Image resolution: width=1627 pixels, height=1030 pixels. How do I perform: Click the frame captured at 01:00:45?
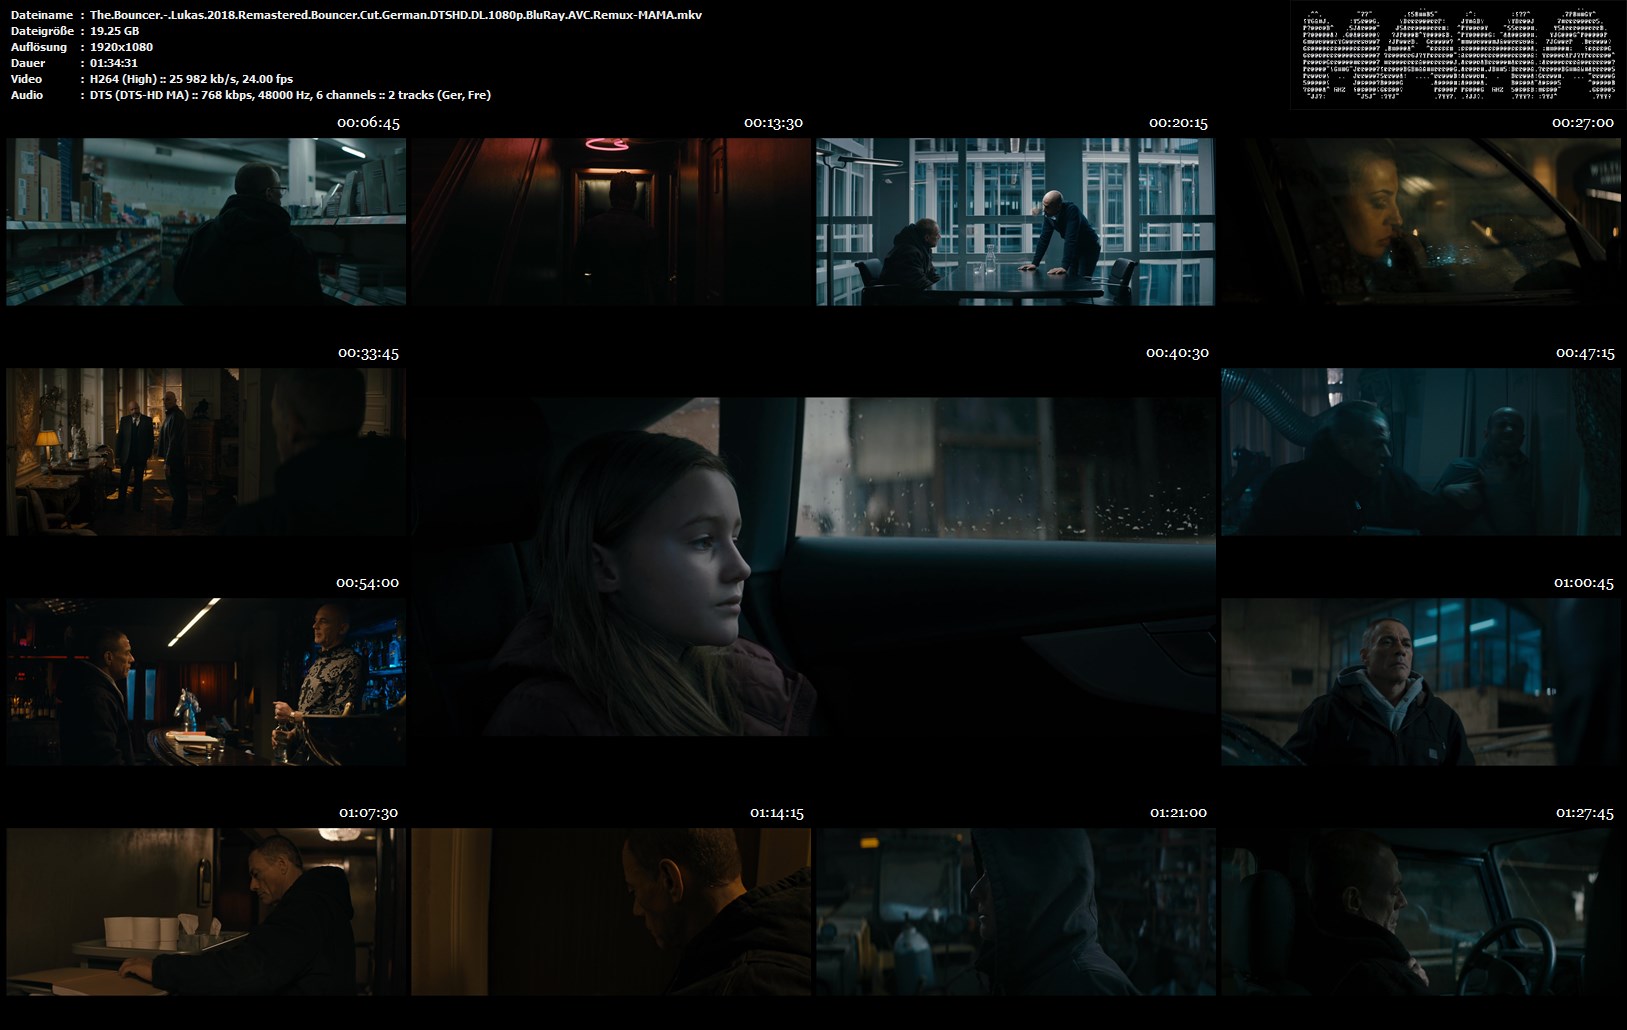1421,682
